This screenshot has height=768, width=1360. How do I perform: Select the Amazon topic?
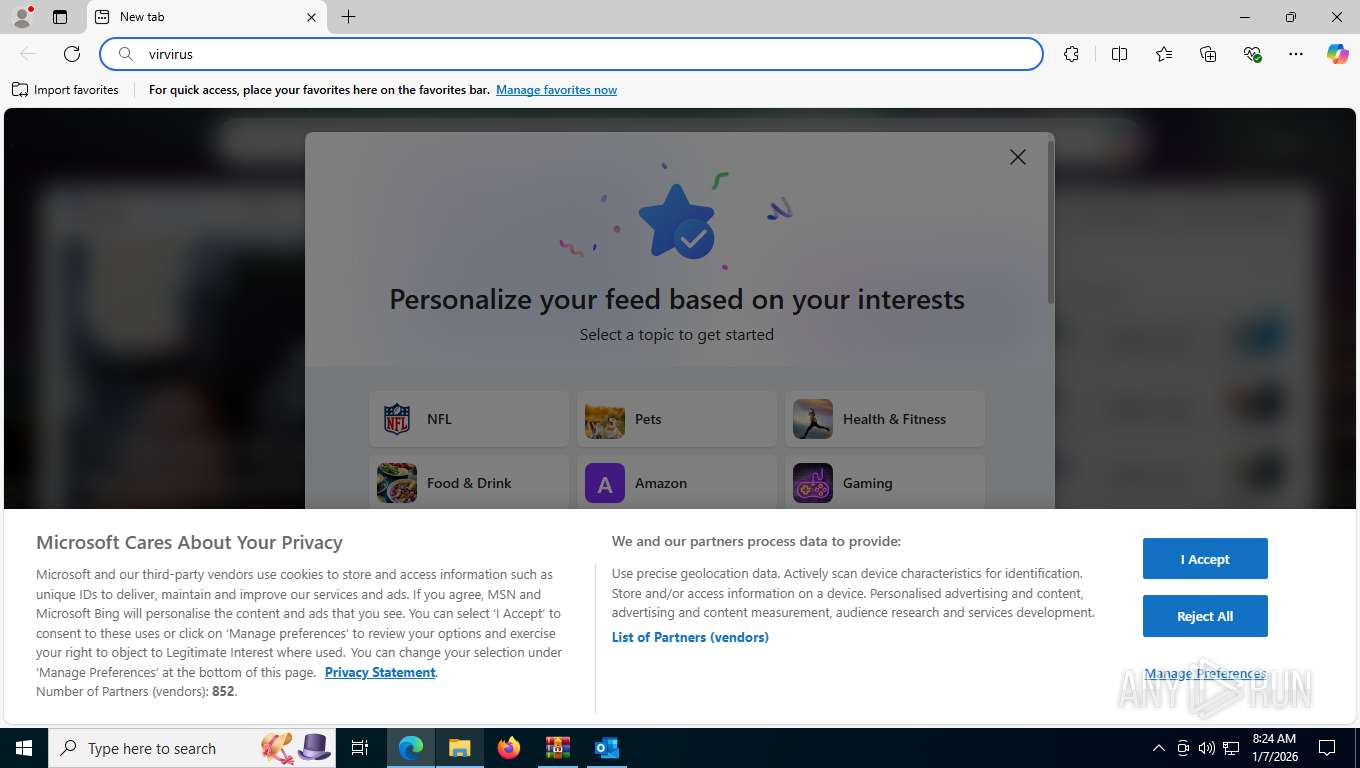coord(677,483)
